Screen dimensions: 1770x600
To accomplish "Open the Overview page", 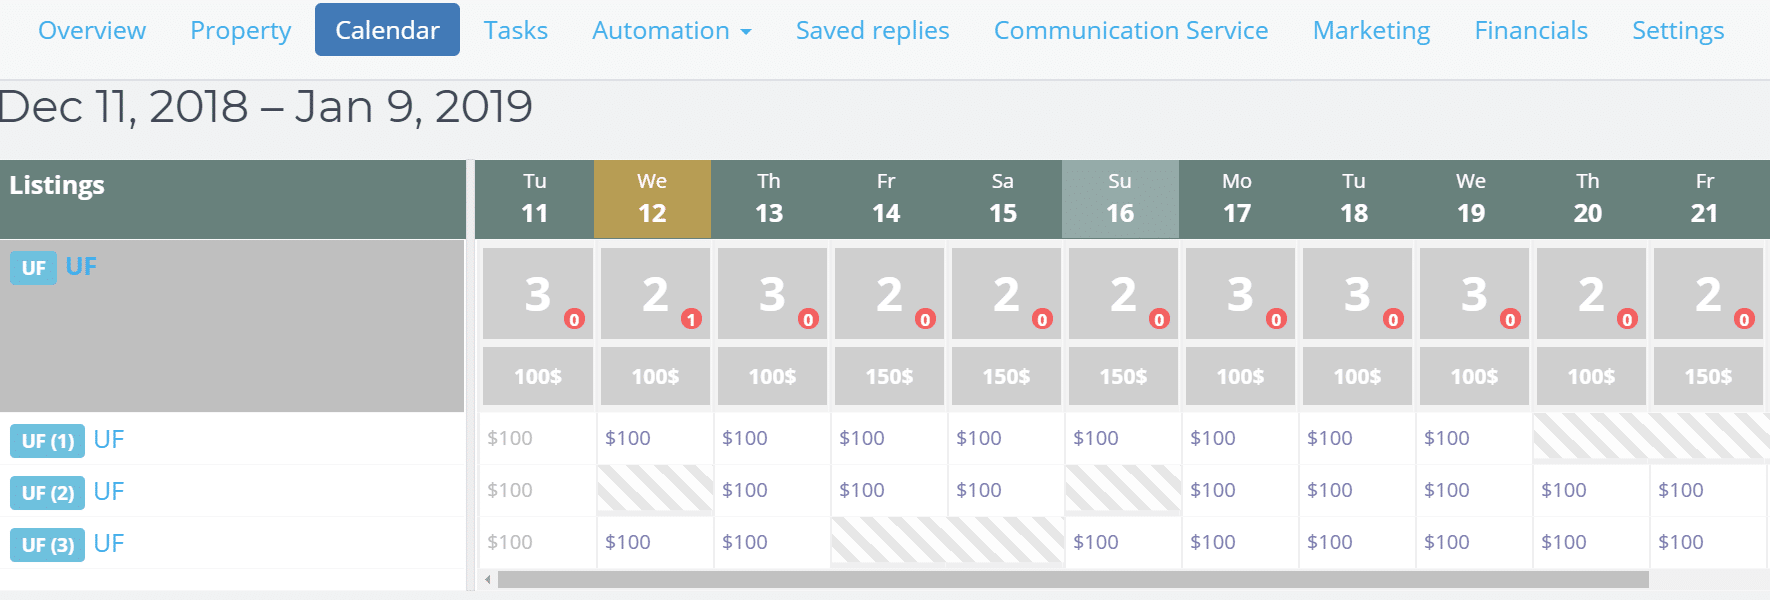I will click(x=91, y=30).
